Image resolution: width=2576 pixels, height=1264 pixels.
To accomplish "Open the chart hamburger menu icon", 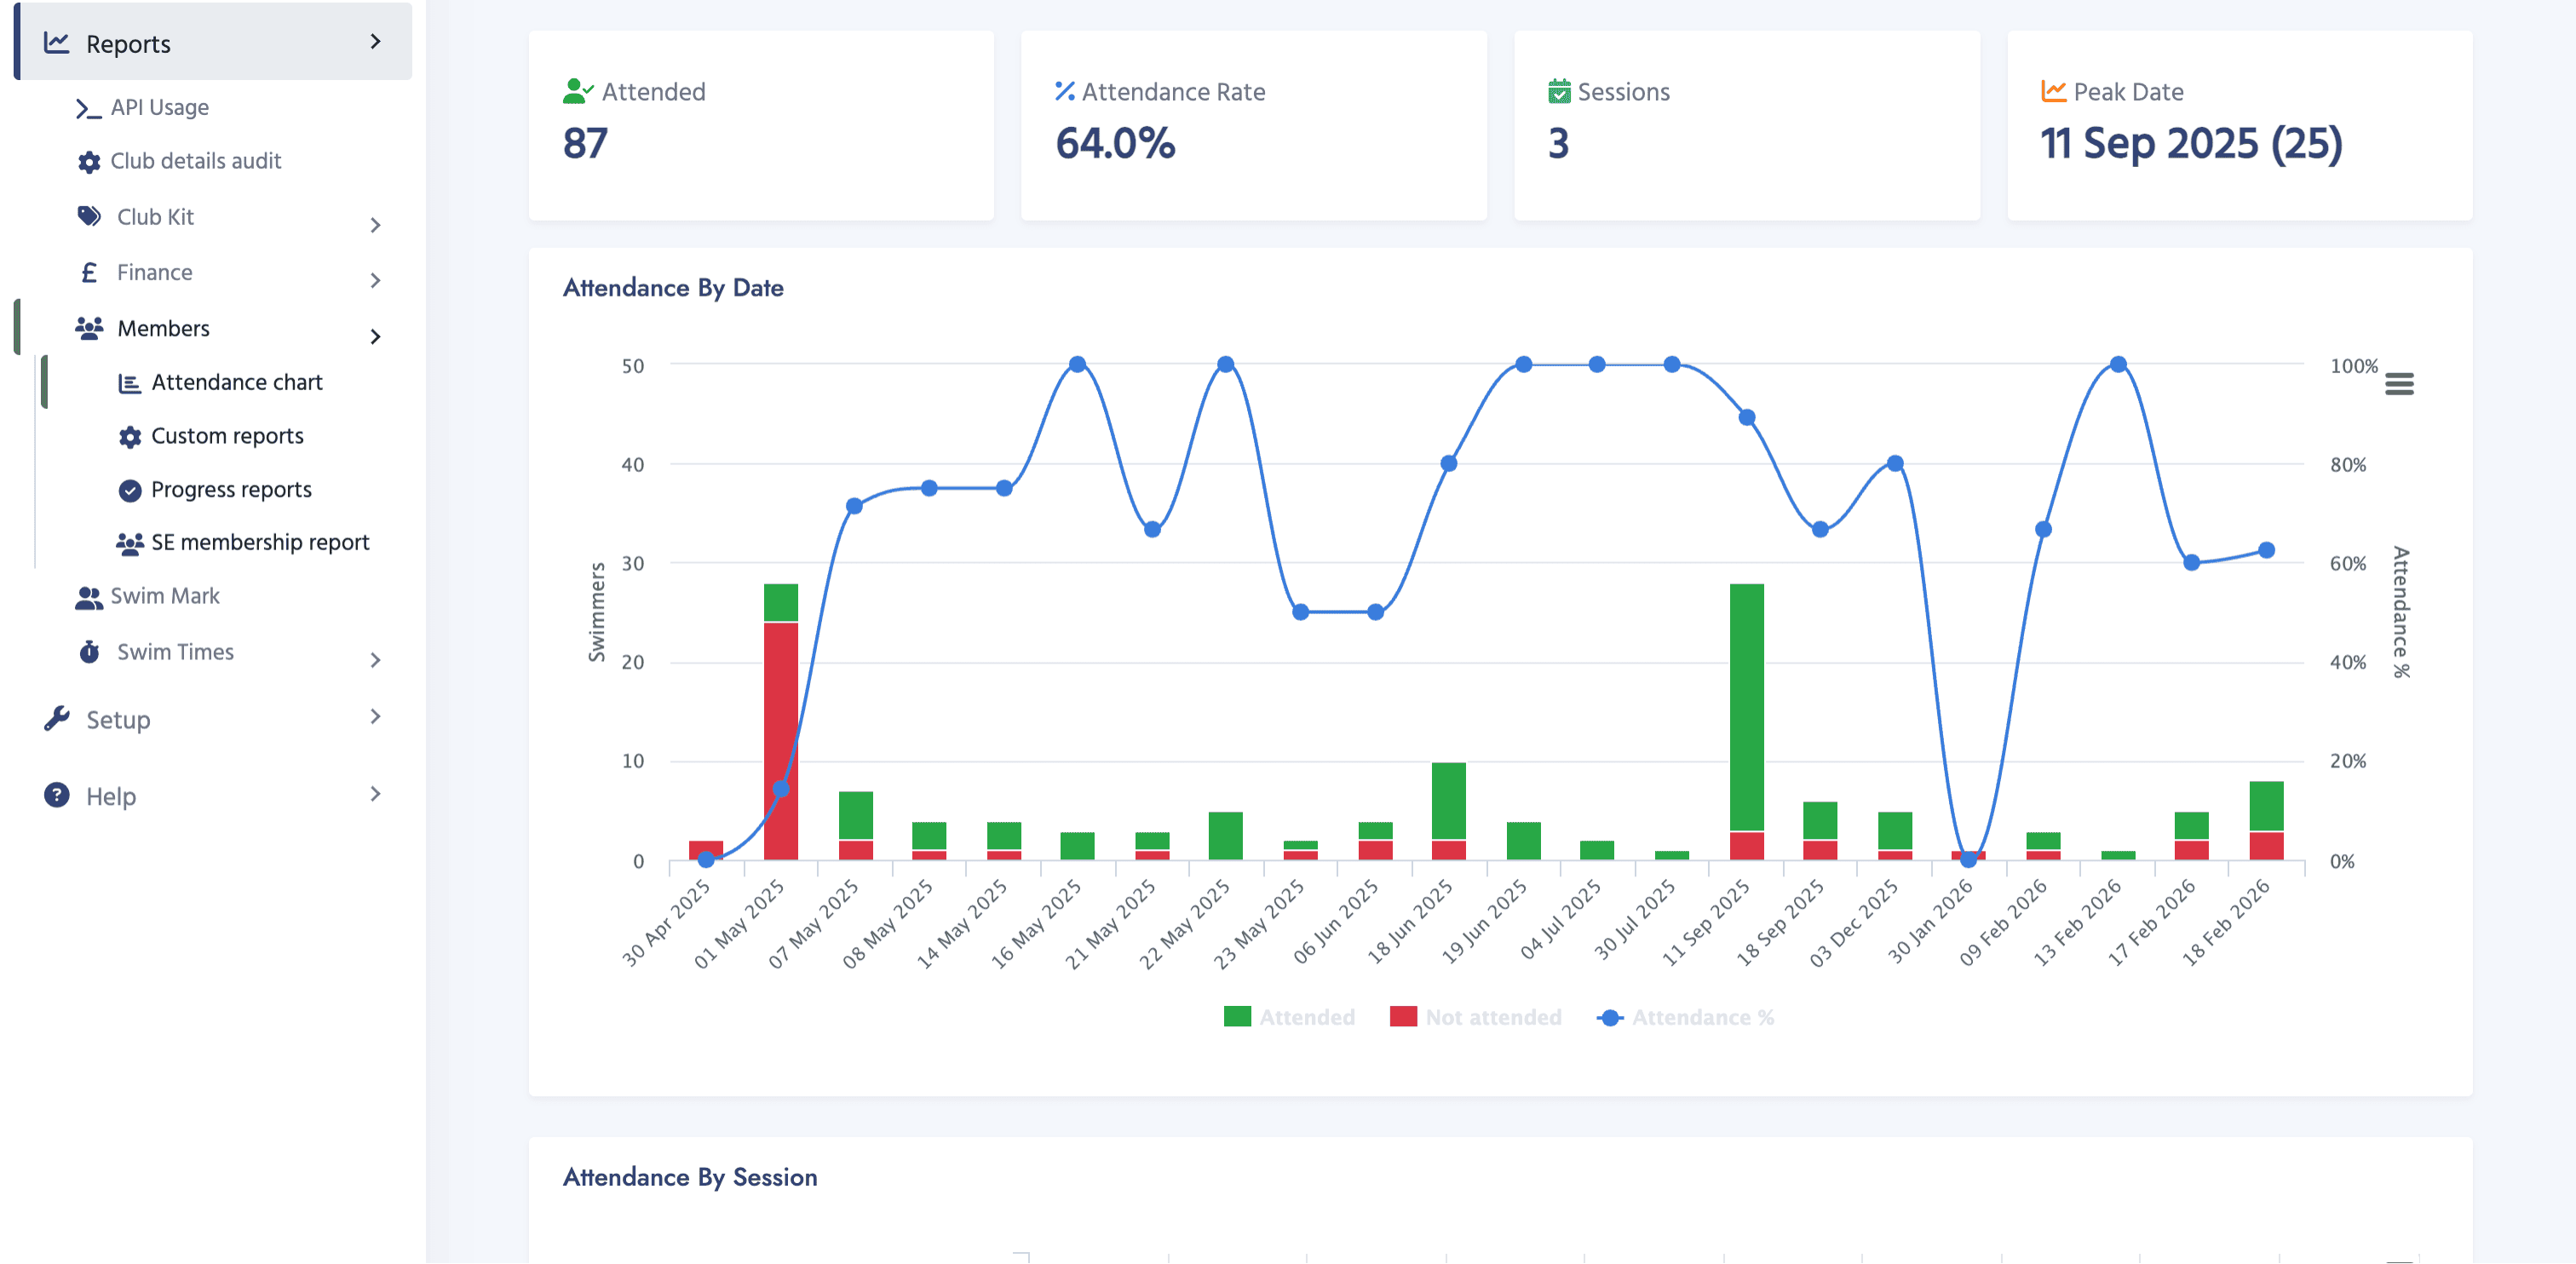I will pyautogui.click(x=2399, y=384).
